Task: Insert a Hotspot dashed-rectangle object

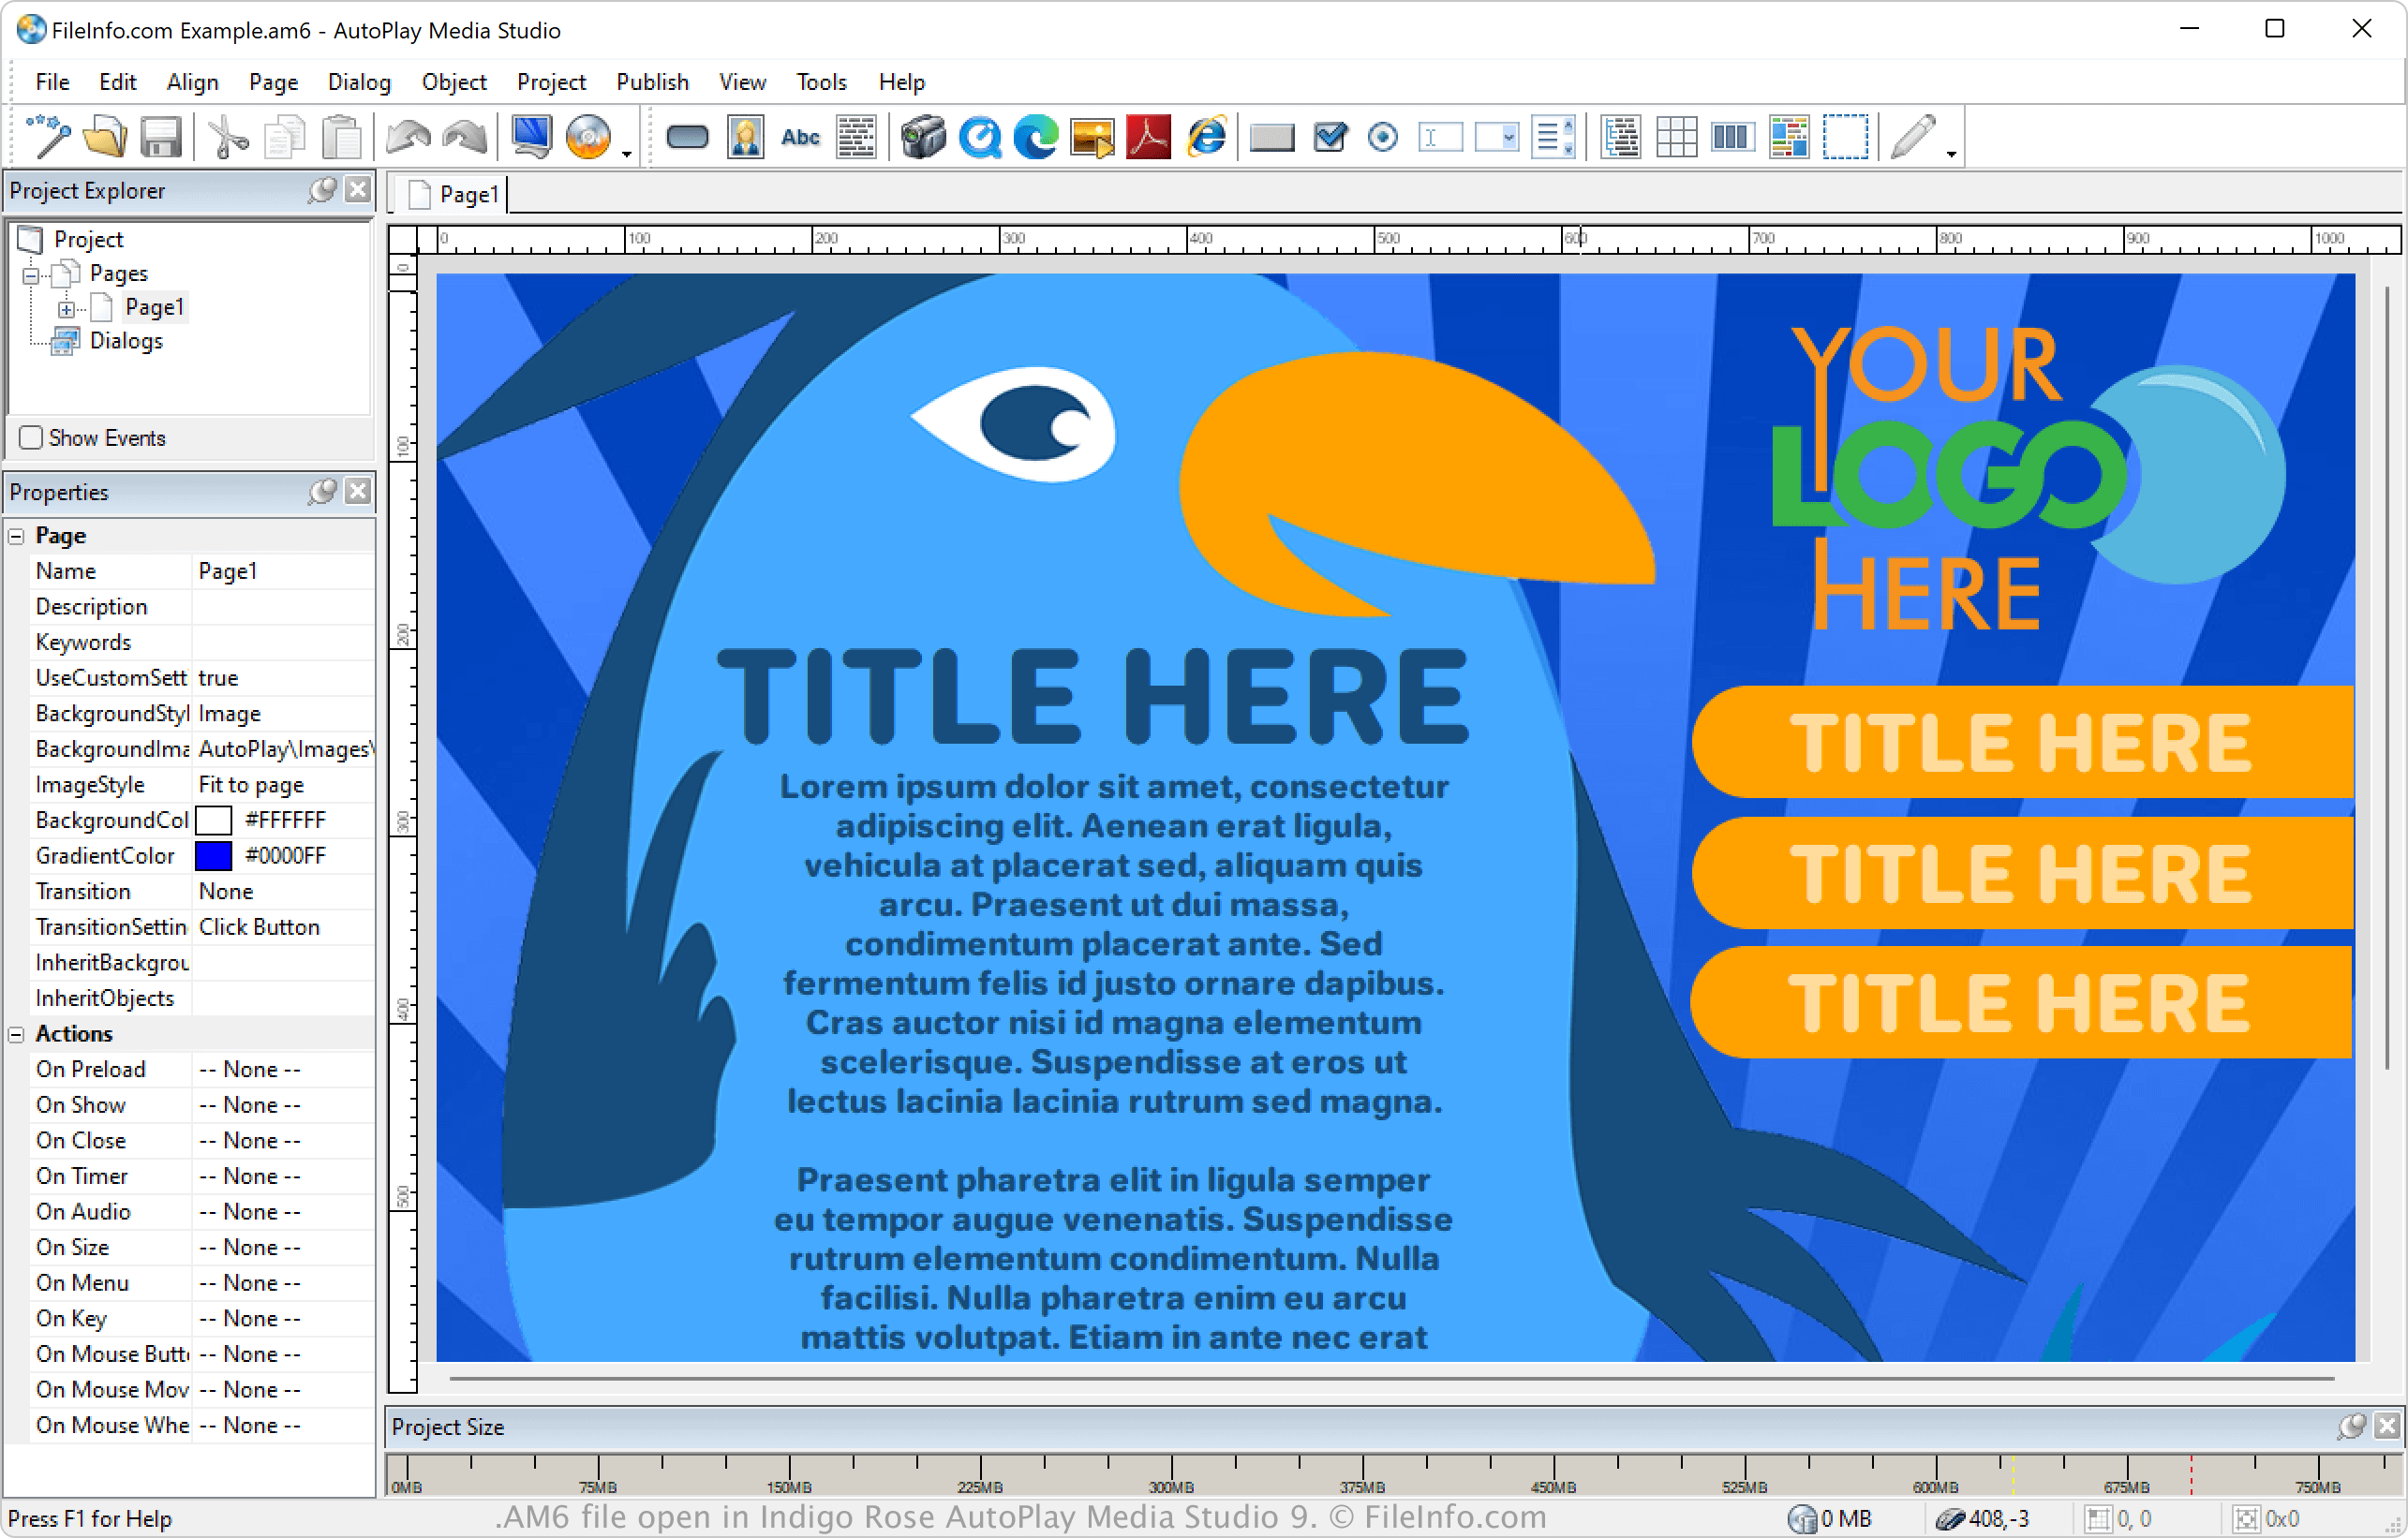Action: (x=1846, y=137)
